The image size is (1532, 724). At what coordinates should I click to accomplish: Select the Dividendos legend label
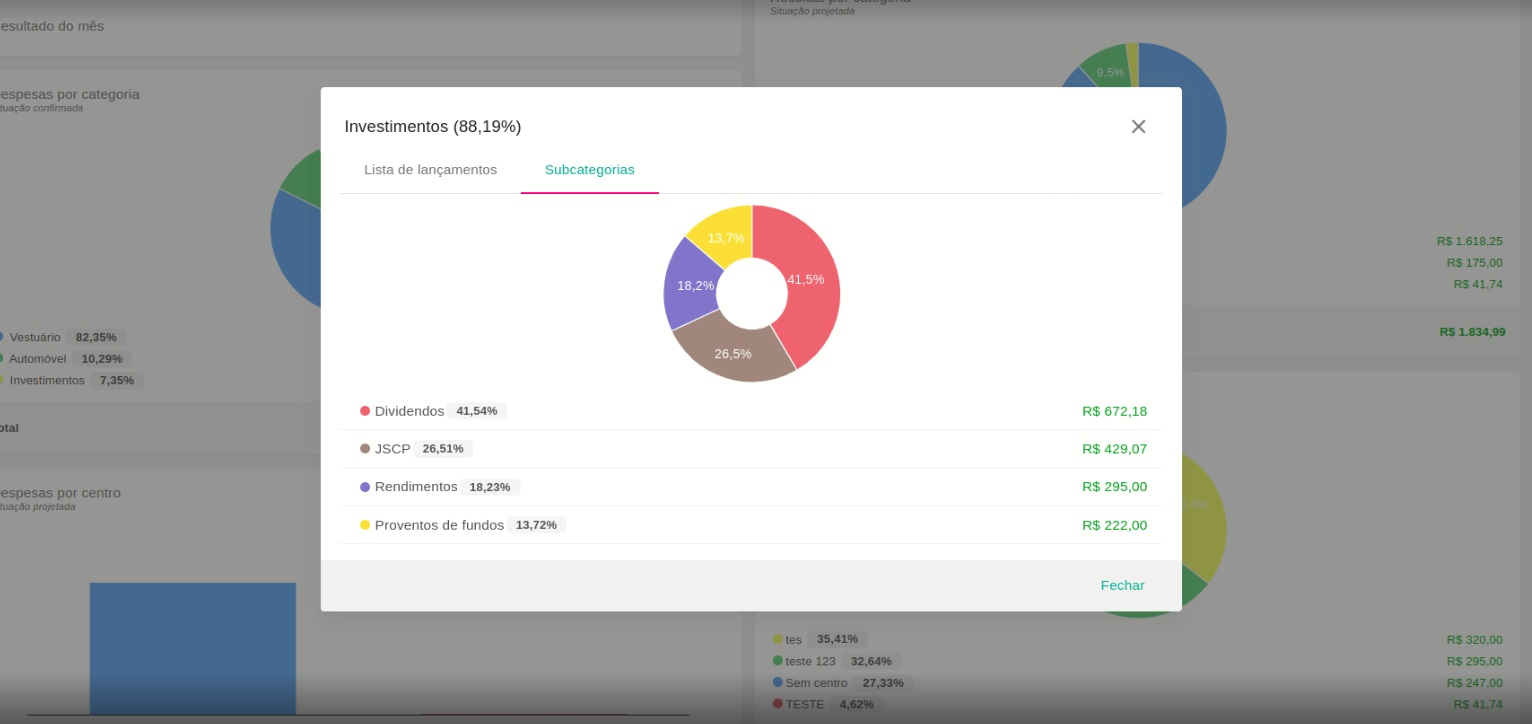(x=409, y=411)
